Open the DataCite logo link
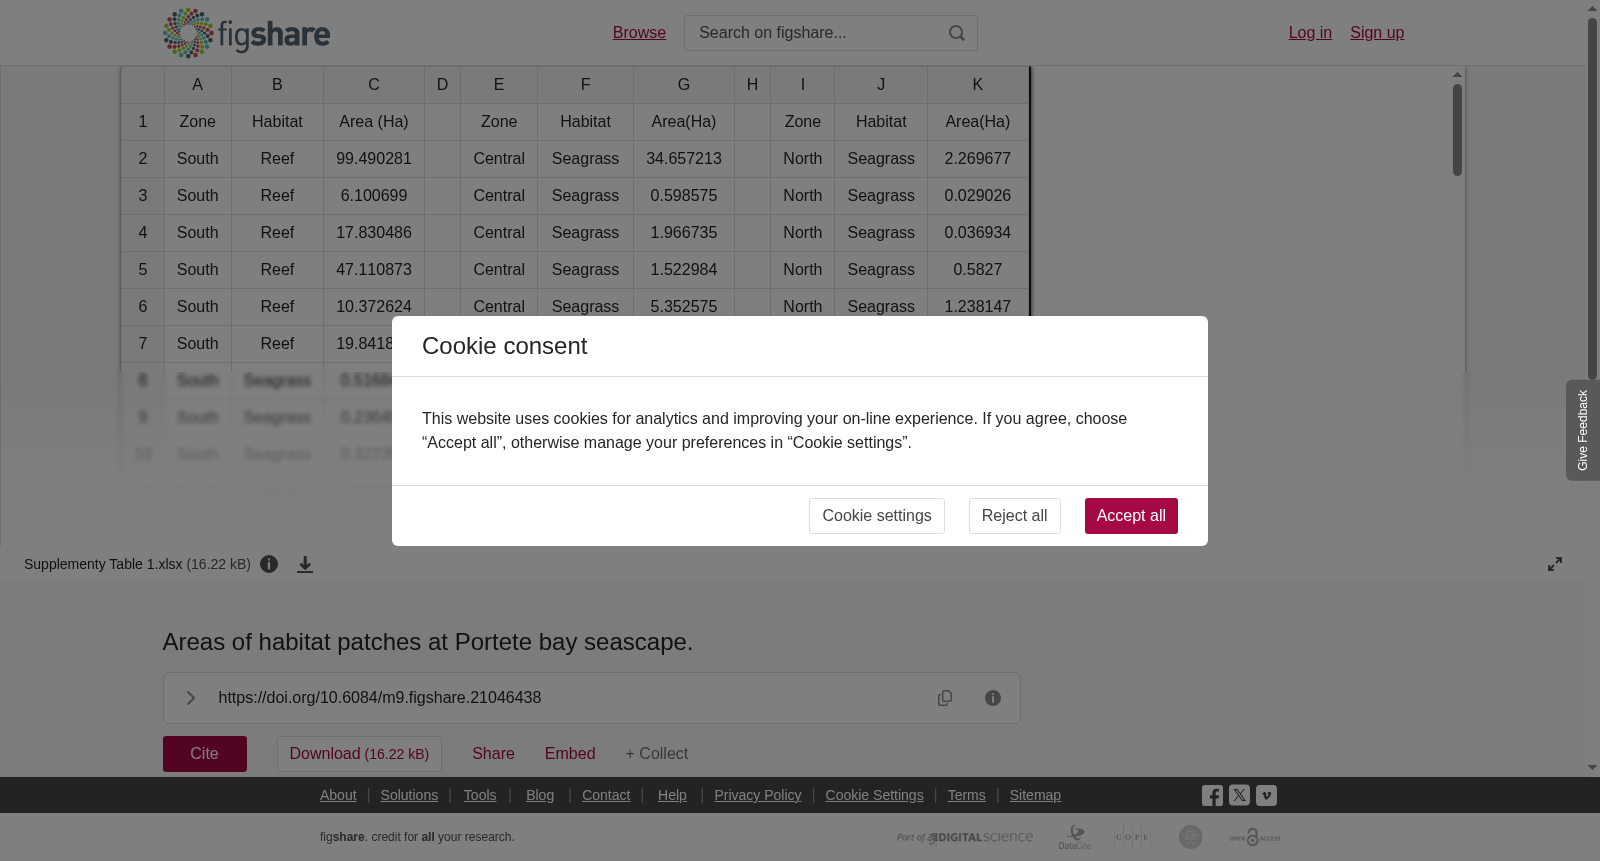 [x=1075, y=837]
